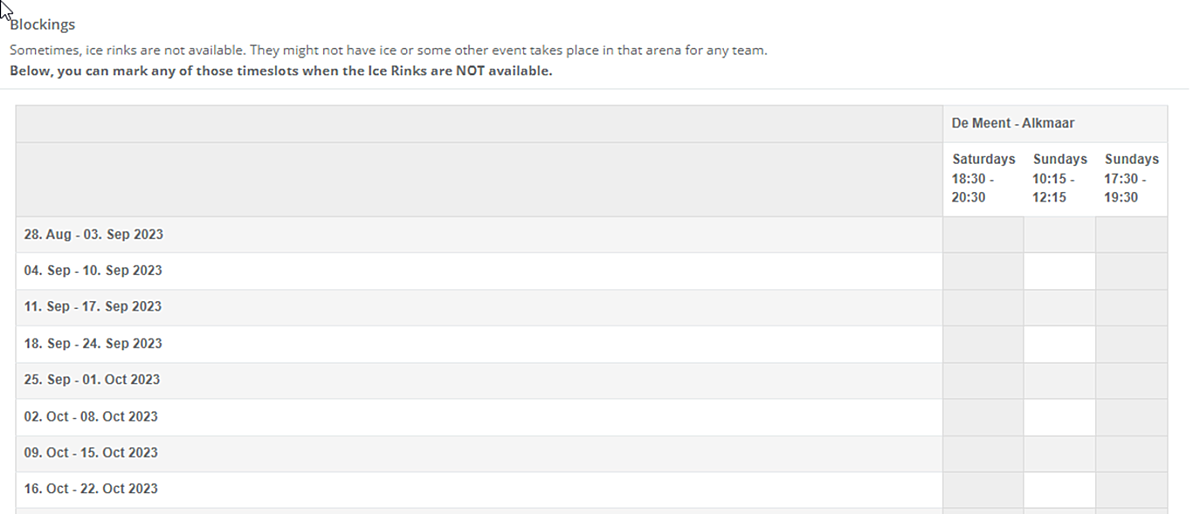This screenshot has width=1200, height=514.
Task: Click the Sundays 17:30 - 19:30 column header
Action: click(1131, 178)
